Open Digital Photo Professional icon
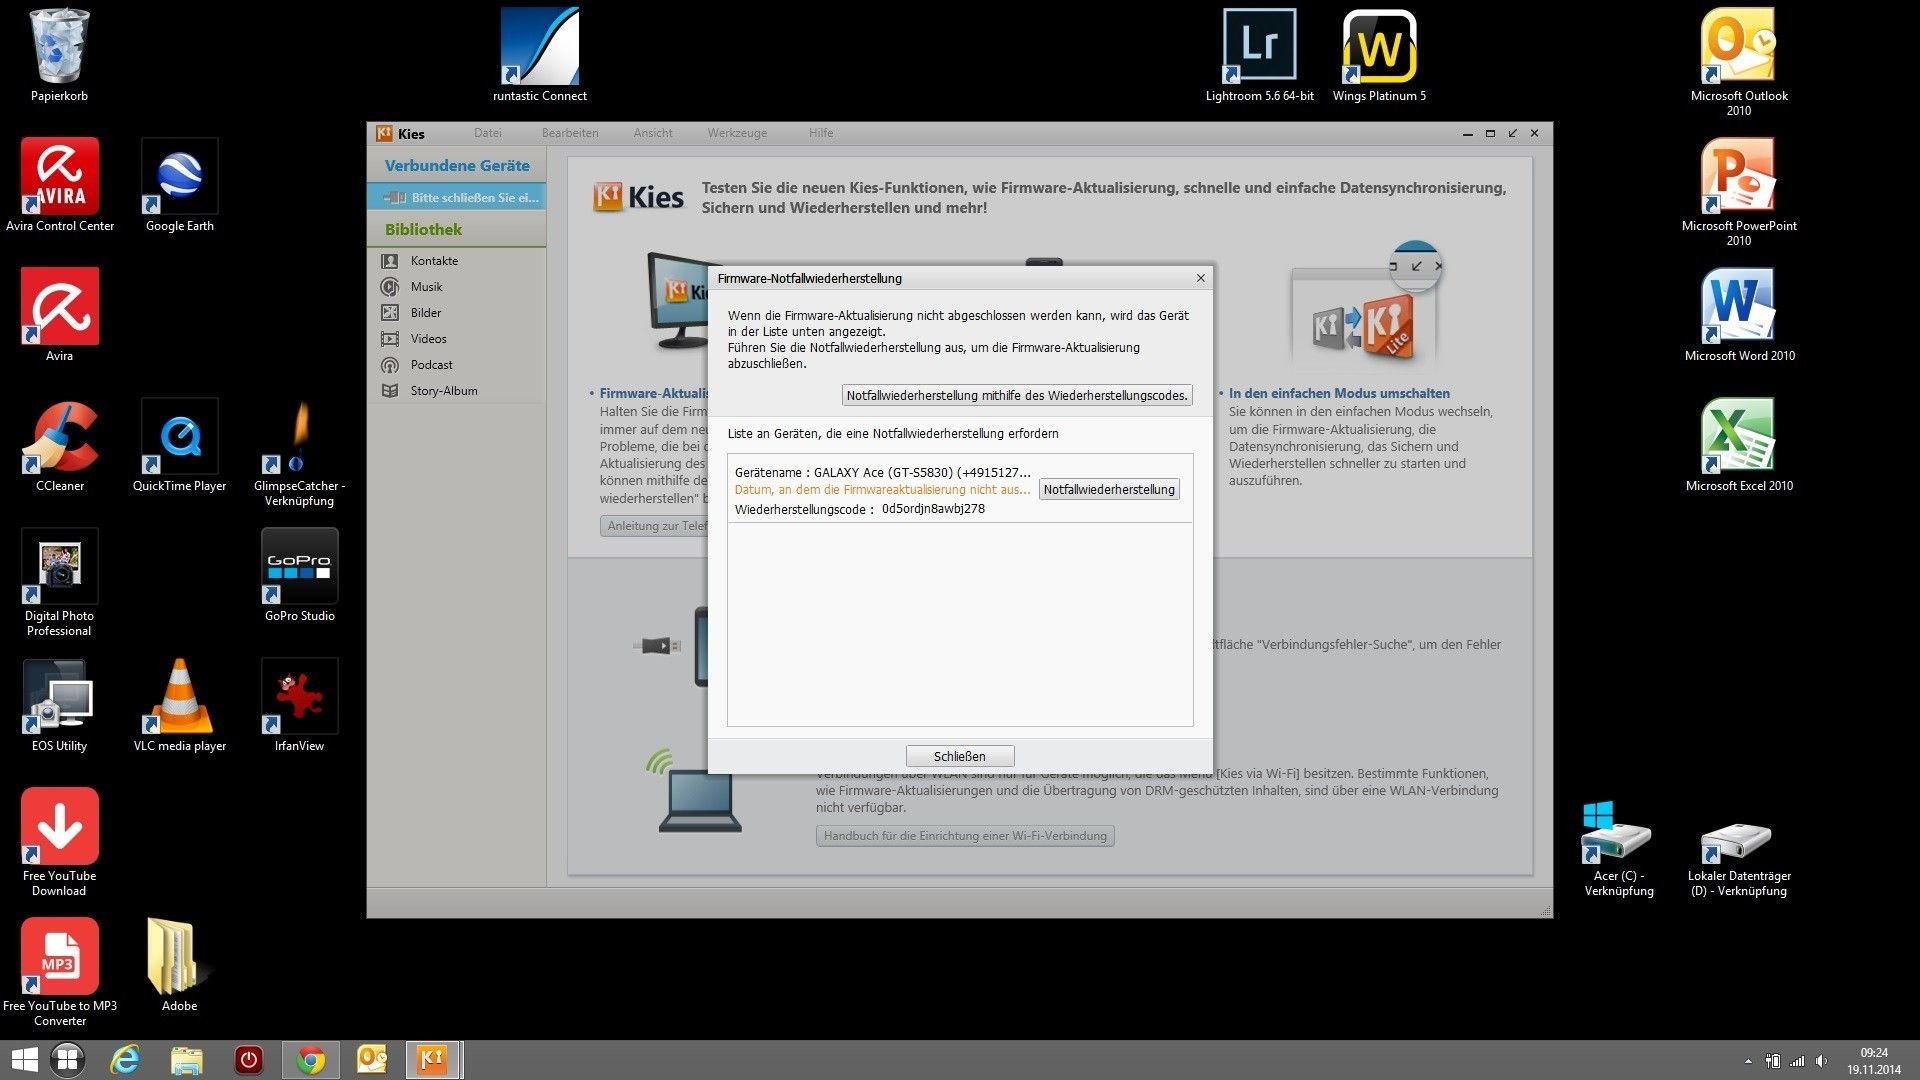 (59, 582)
